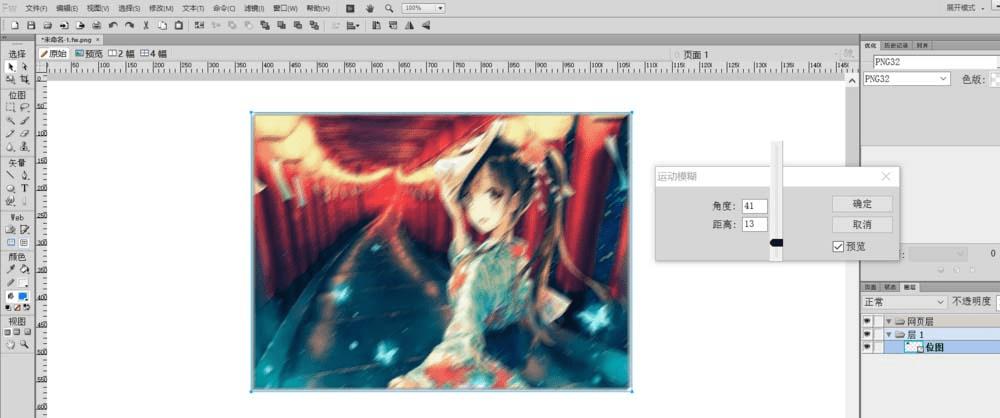1000x418 pixels.
Task: Select the Lasso tool
Action: point(24,107)
